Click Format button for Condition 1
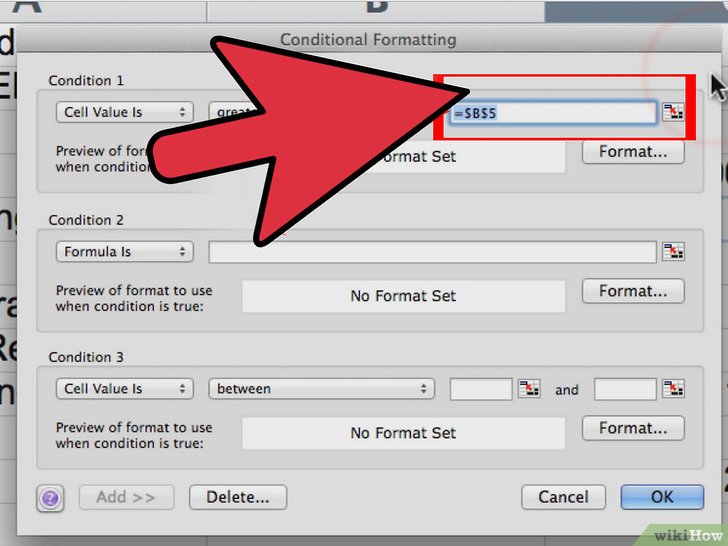Screen dimensions: 728x546 (633, 152)
